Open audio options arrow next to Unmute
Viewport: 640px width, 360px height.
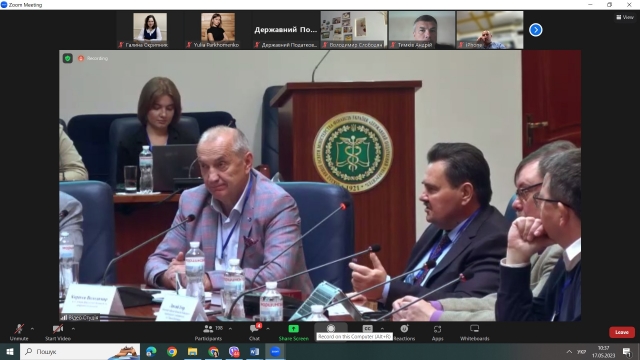point(33,329)
